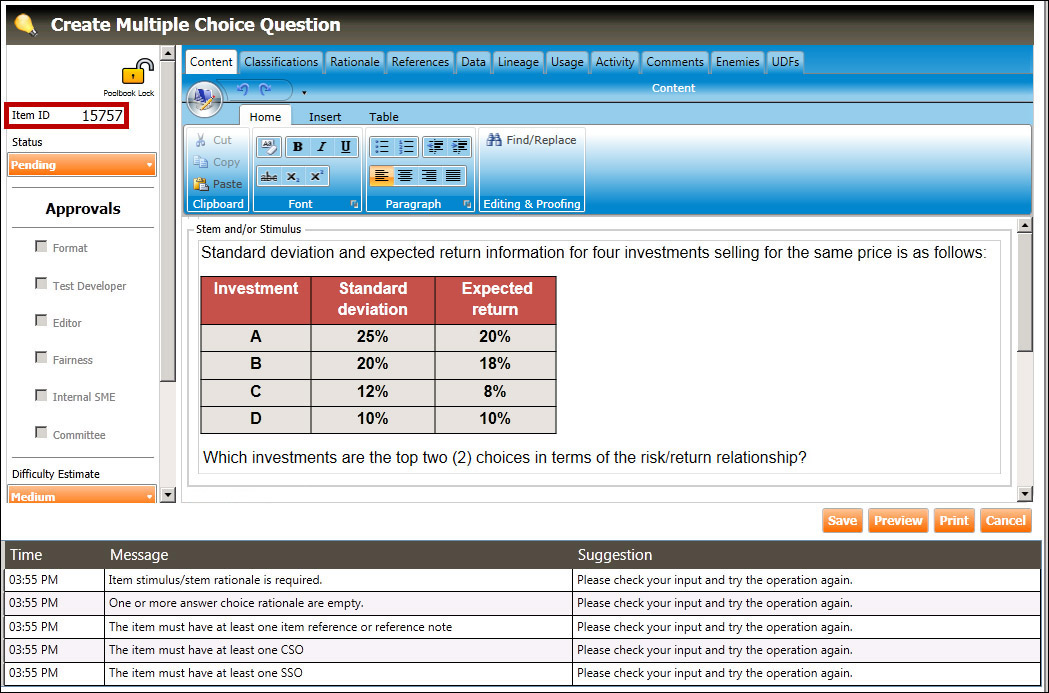The height and width of the screenshot is (693, 1049).
Task: Center align the paragraph
Action: click(405, 176)
